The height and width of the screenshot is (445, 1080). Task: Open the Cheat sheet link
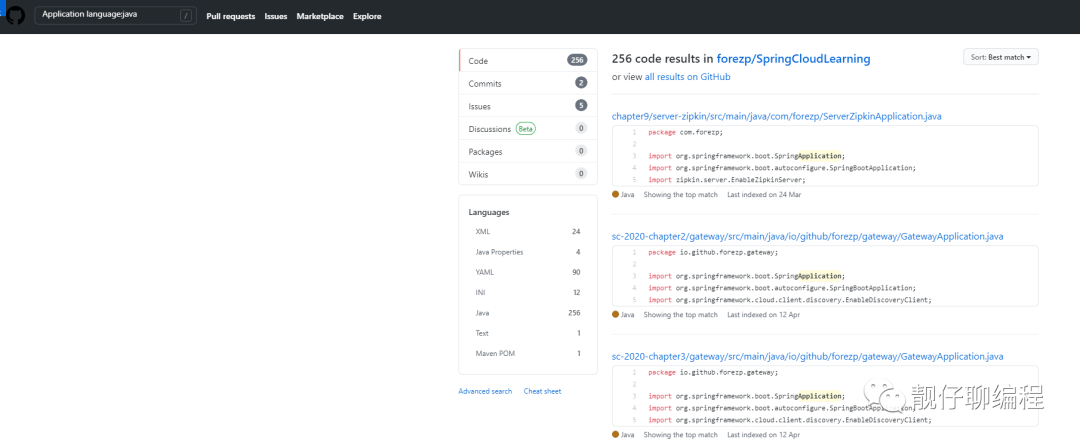pyautogui.click(x=543, y=391)
